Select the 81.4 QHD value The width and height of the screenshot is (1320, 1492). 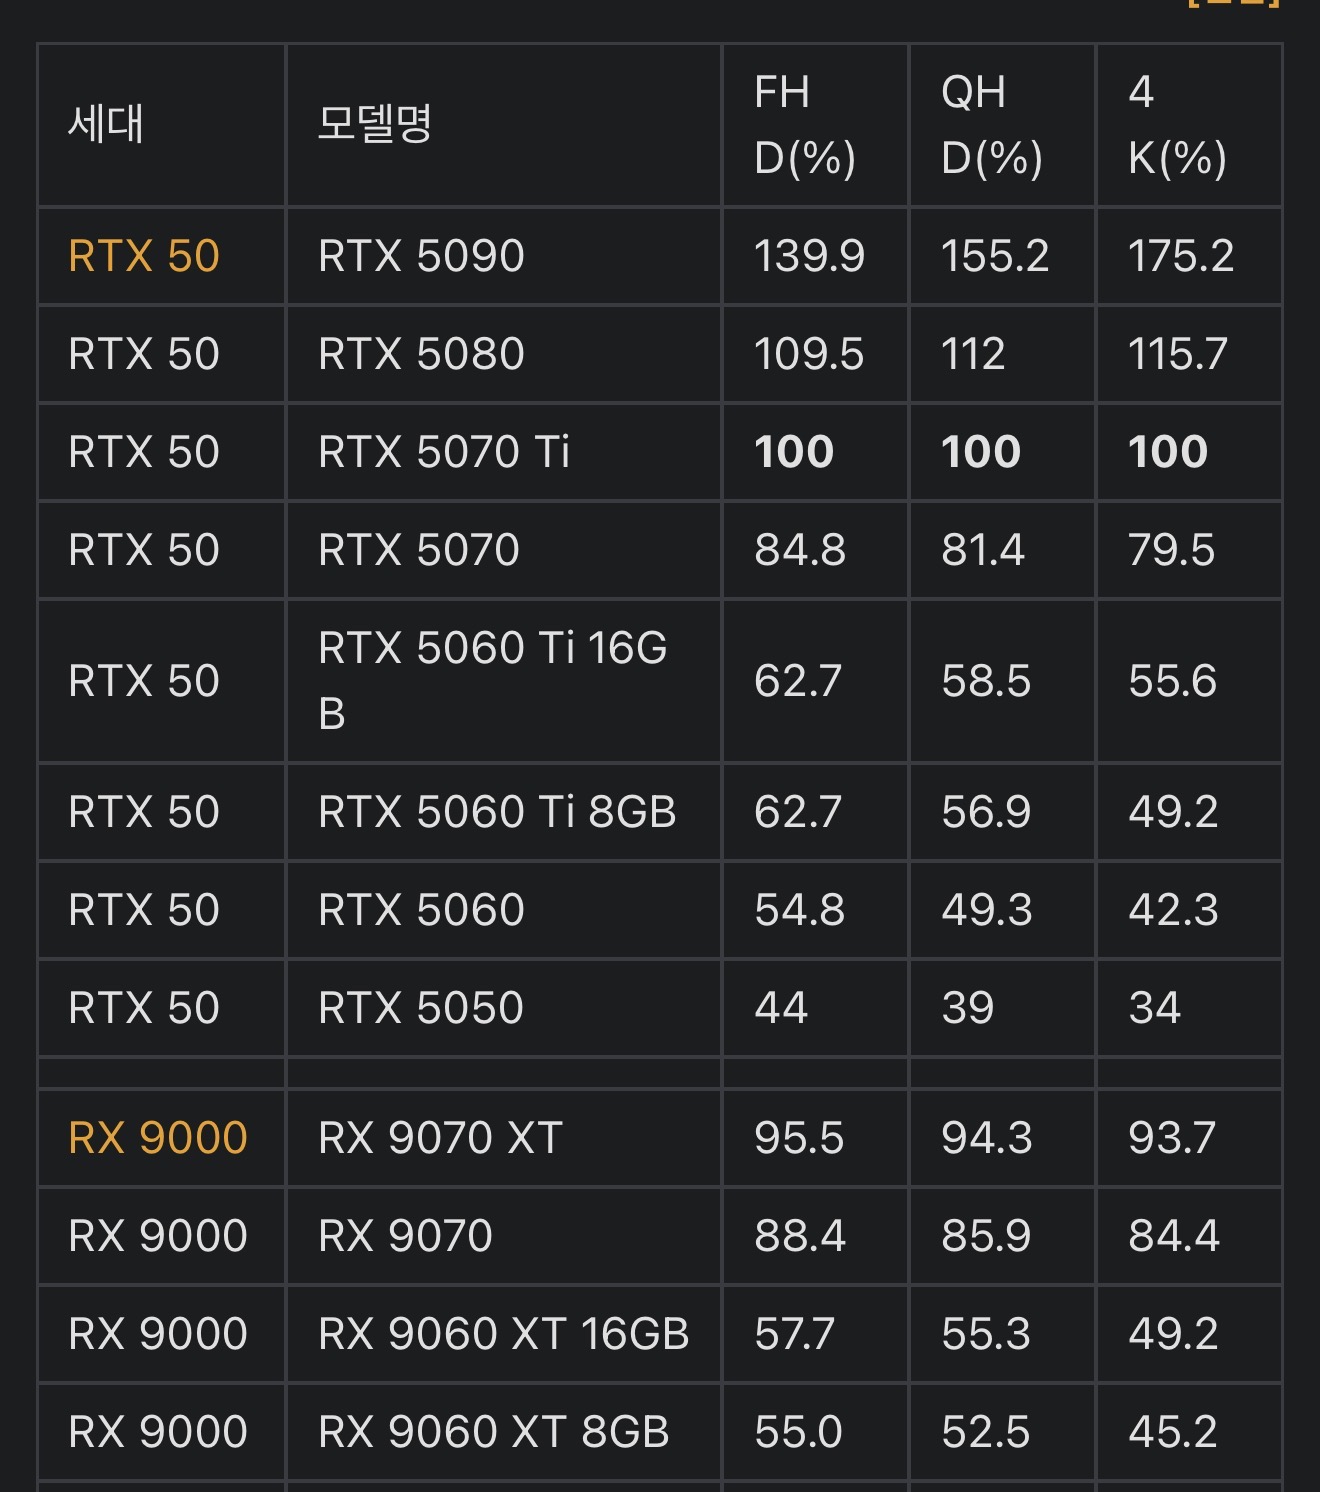tap(982, 550)
